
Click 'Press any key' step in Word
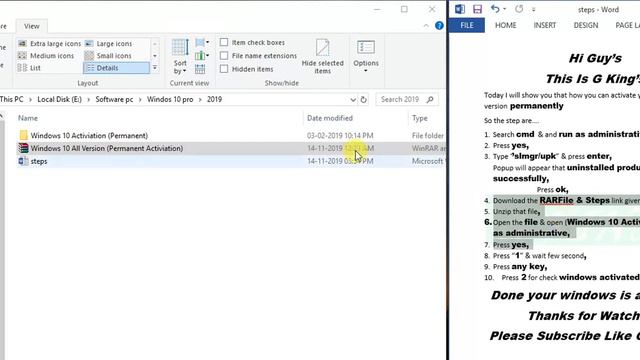click(x=520, y=267)
